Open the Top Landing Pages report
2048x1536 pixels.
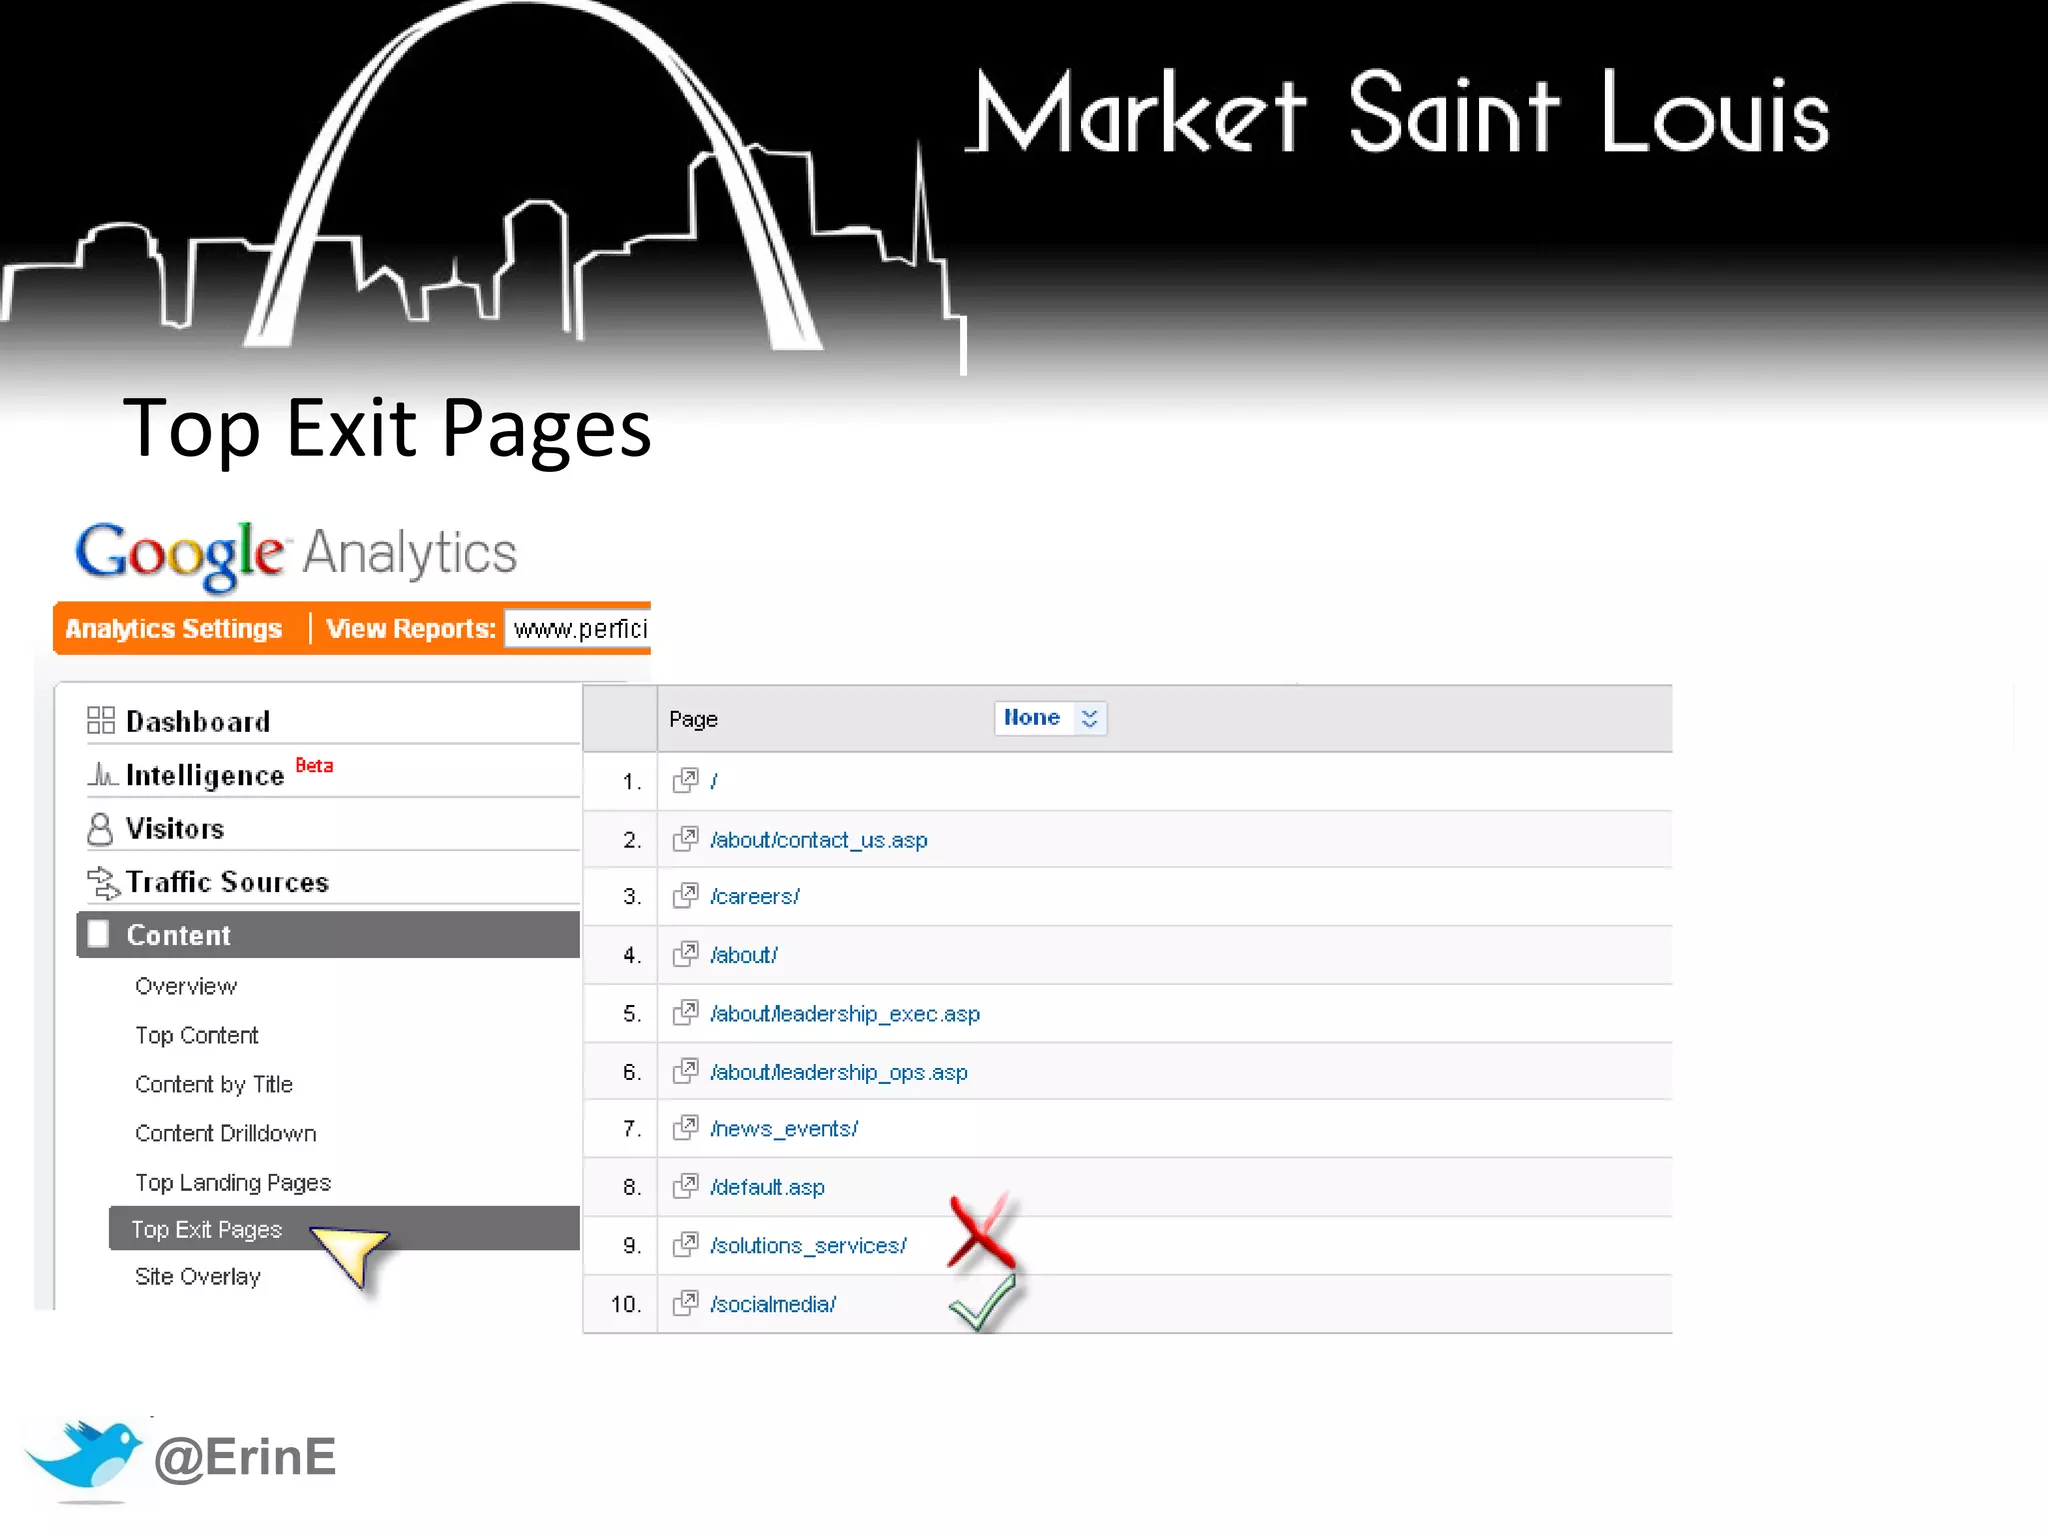[233, 1182]
